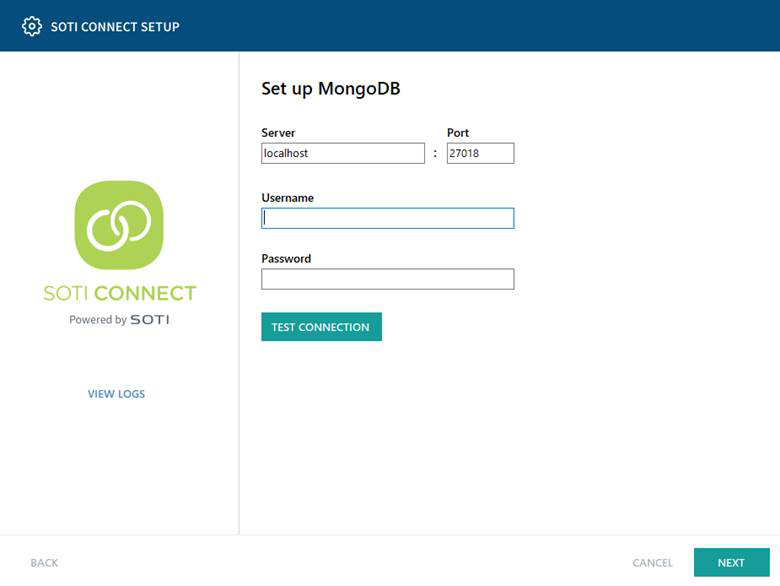Click the Username label
Image resolution: width=780 pixels, height=586 pixels.
[x=288, y=198]
